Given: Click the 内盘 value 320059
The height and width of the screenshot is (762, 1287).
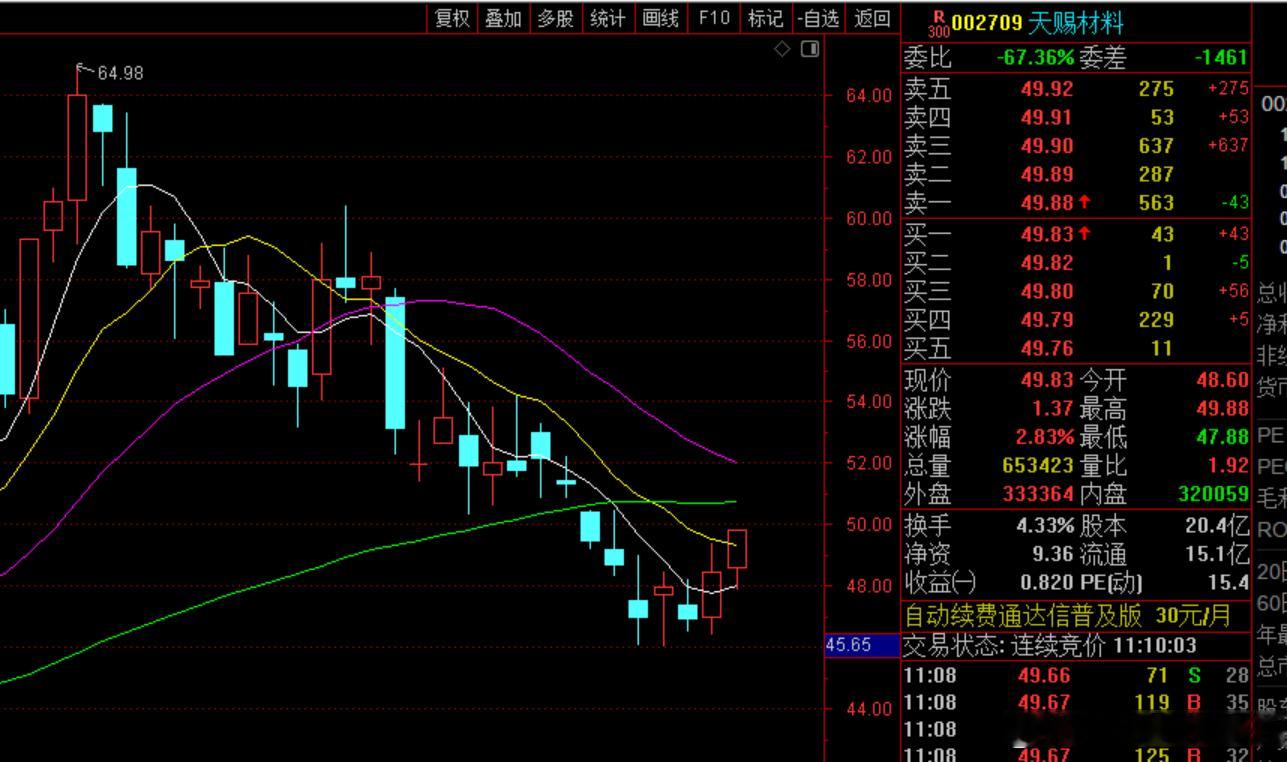Looking at the screenshot, I should 1213,494.
